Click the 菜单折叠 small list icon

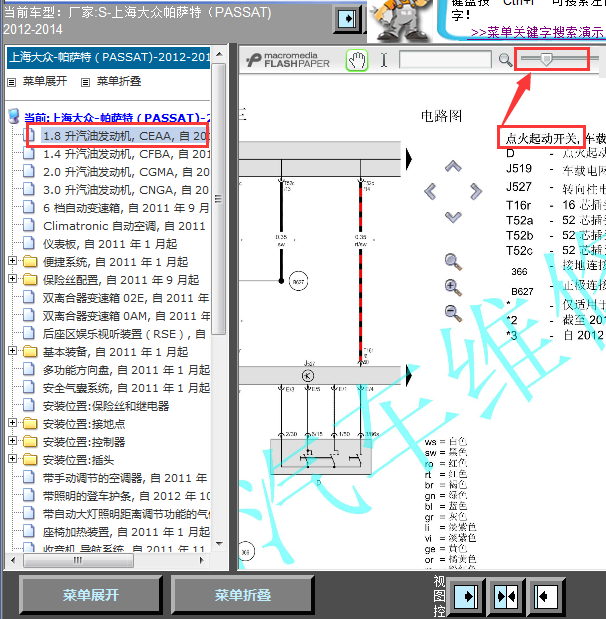(x=85, y=83)
